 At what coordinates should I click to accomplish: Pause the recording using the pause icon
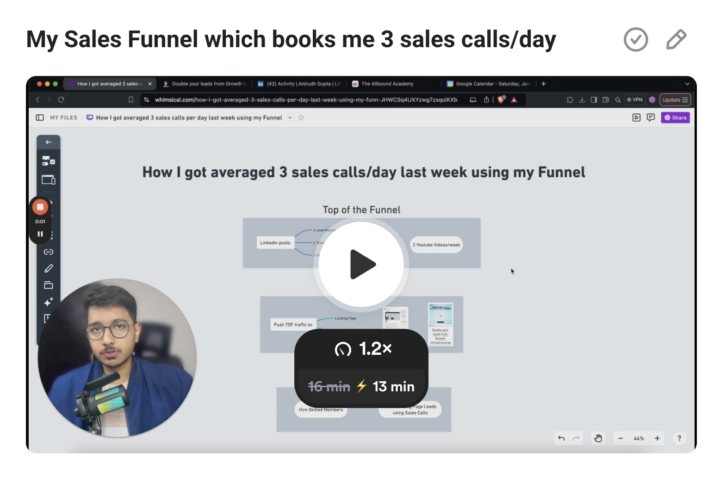coord(40,234)
